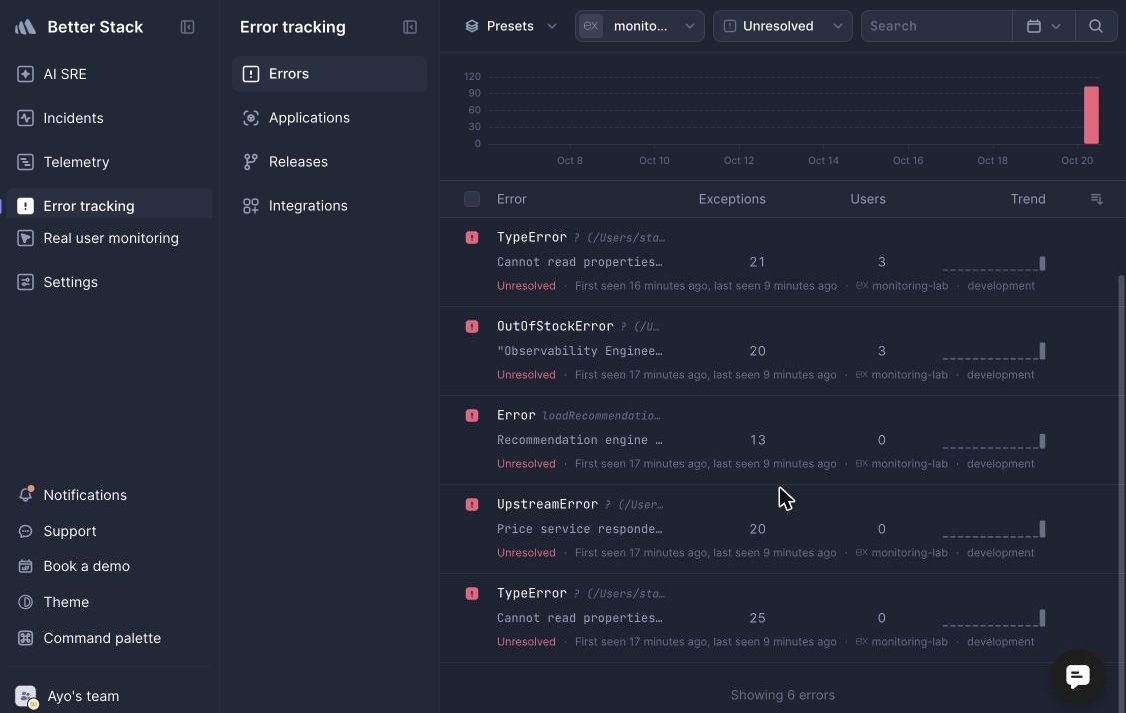The image size is (1126, 713).
Task: Open Notifications
Action: 85,495
